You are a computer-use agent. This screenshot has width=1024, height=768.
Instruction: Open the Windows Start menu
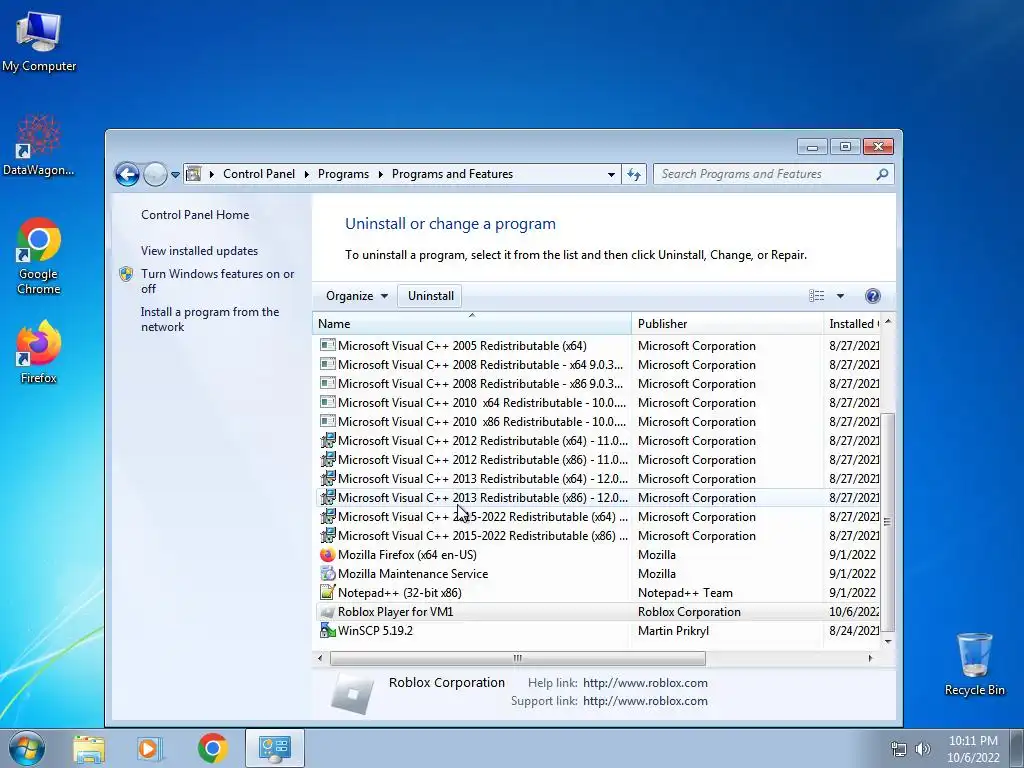click(27, 748)
